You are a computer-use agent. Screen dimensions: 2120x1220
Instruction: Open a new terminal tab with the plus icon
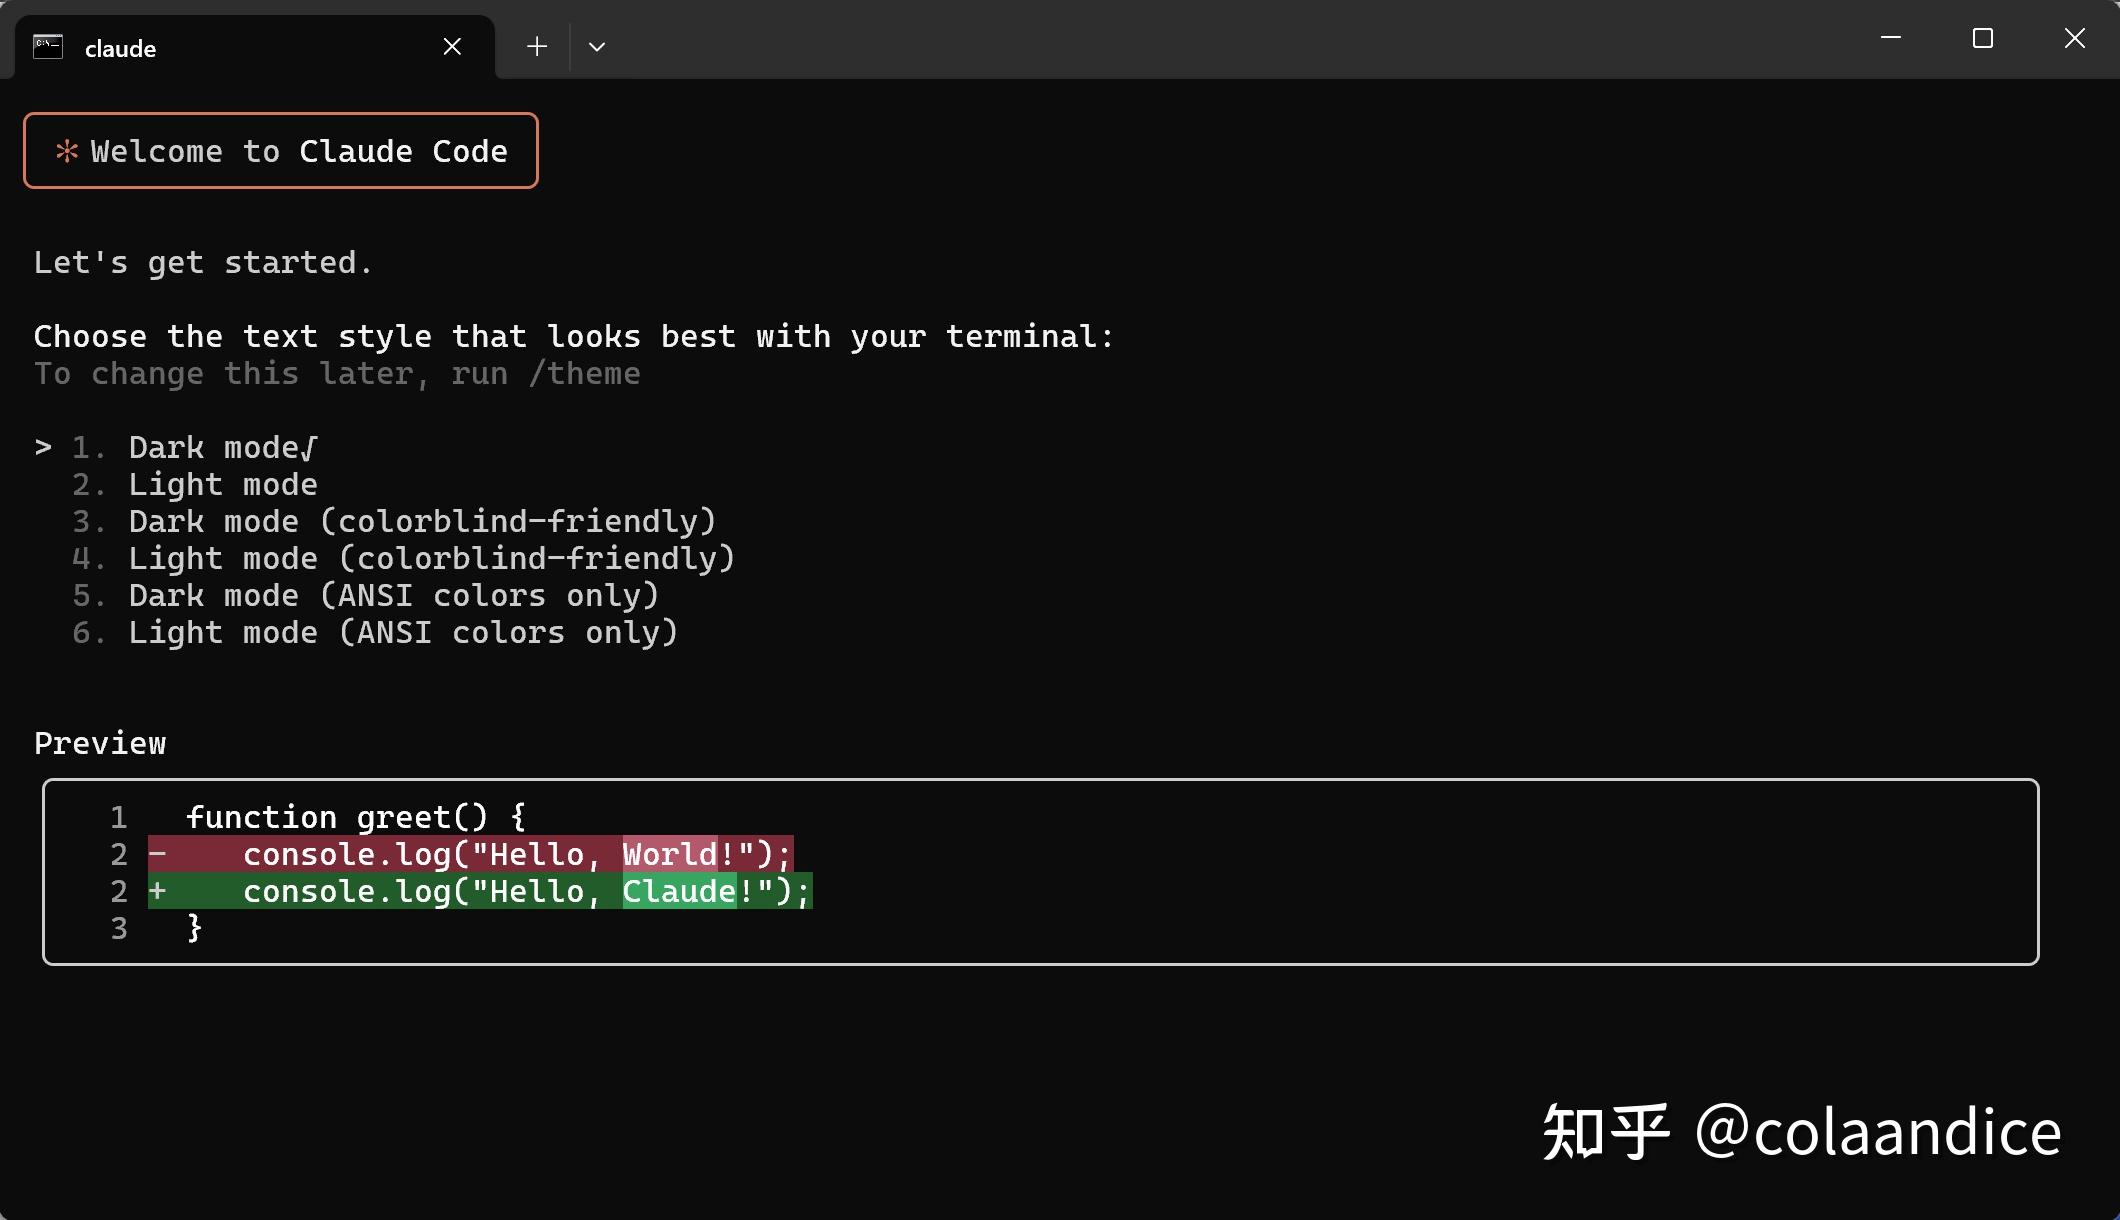pos(537,46)
